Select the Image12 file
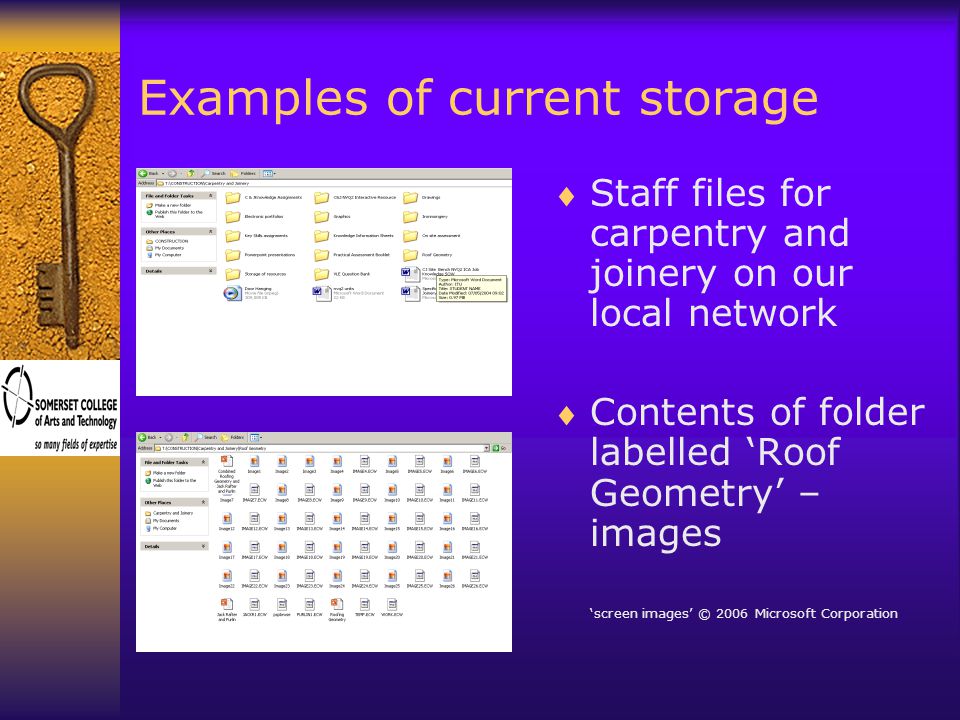960x720 pixels. click(x=227, y=522)
